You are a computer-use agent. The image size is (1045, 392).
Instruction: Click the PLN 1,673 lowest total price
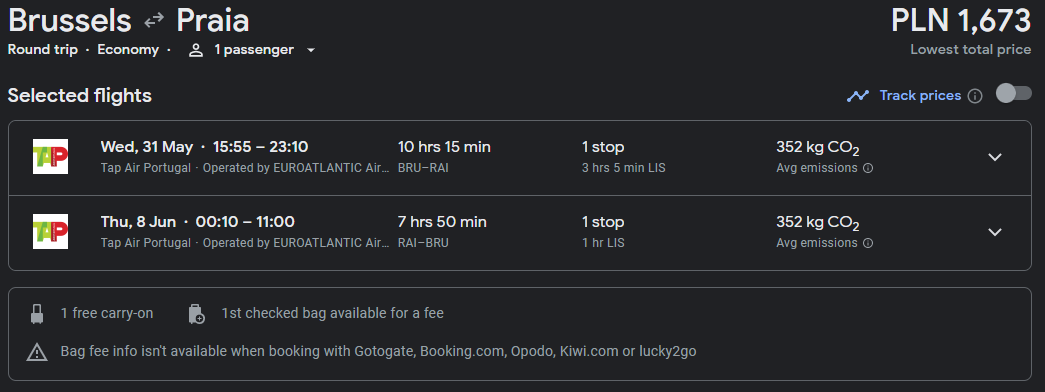click(961, 21)
